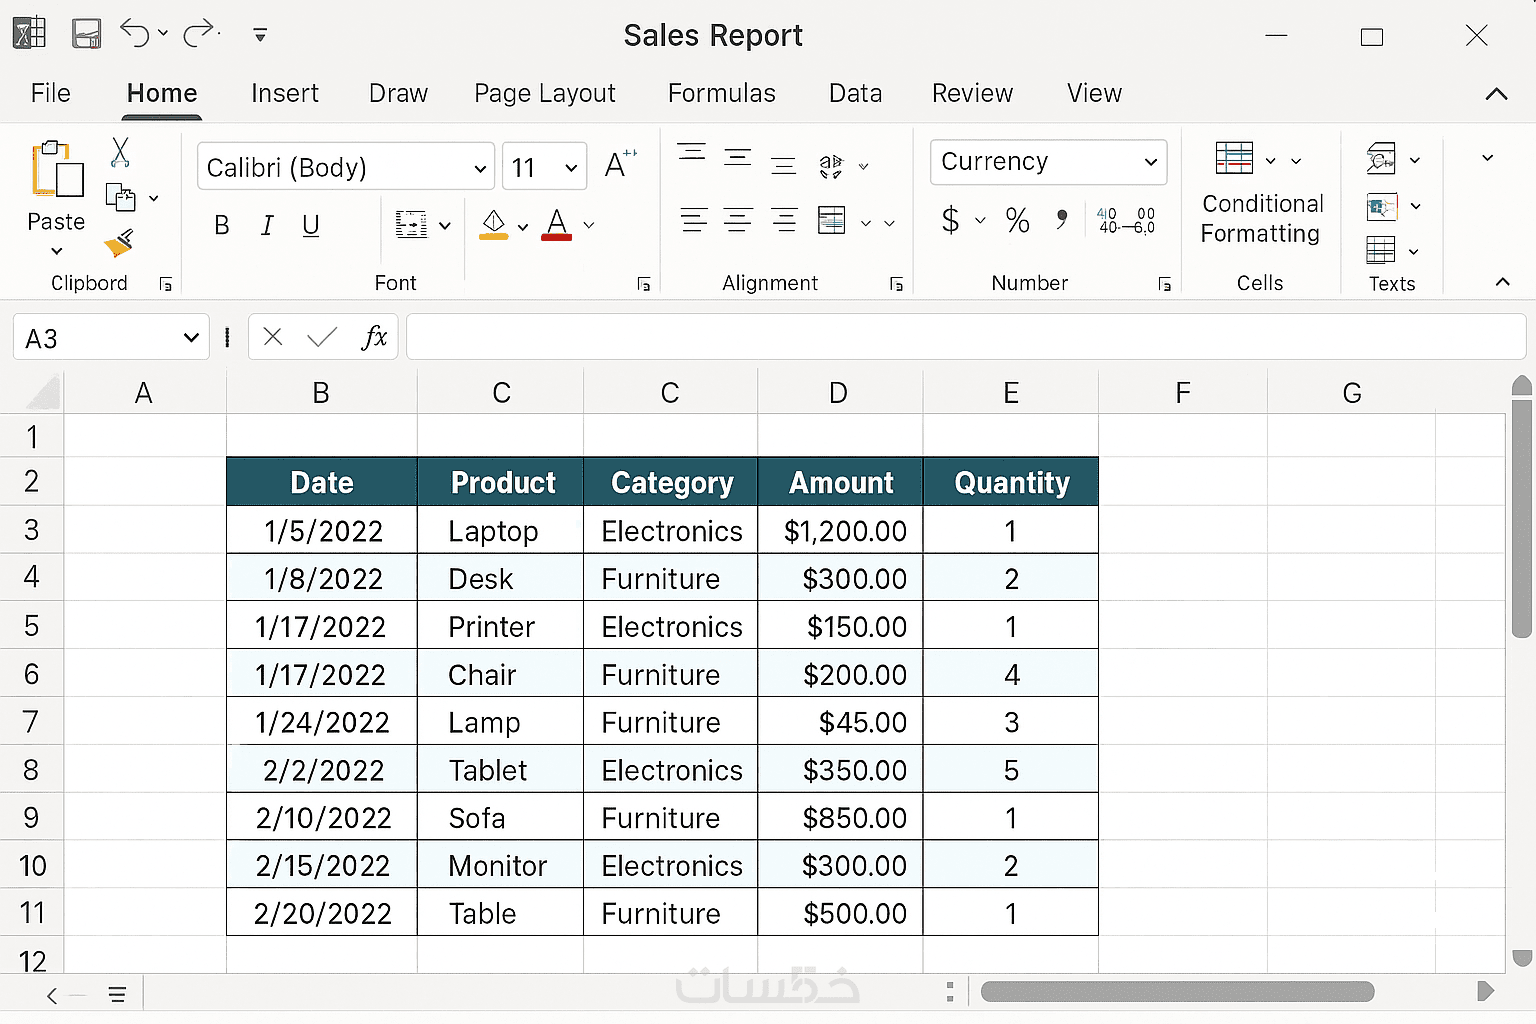Viewport: 1536px width, 1024px height.
Task: Click the Format Painter brush icon
Action: tap(118, 243)
